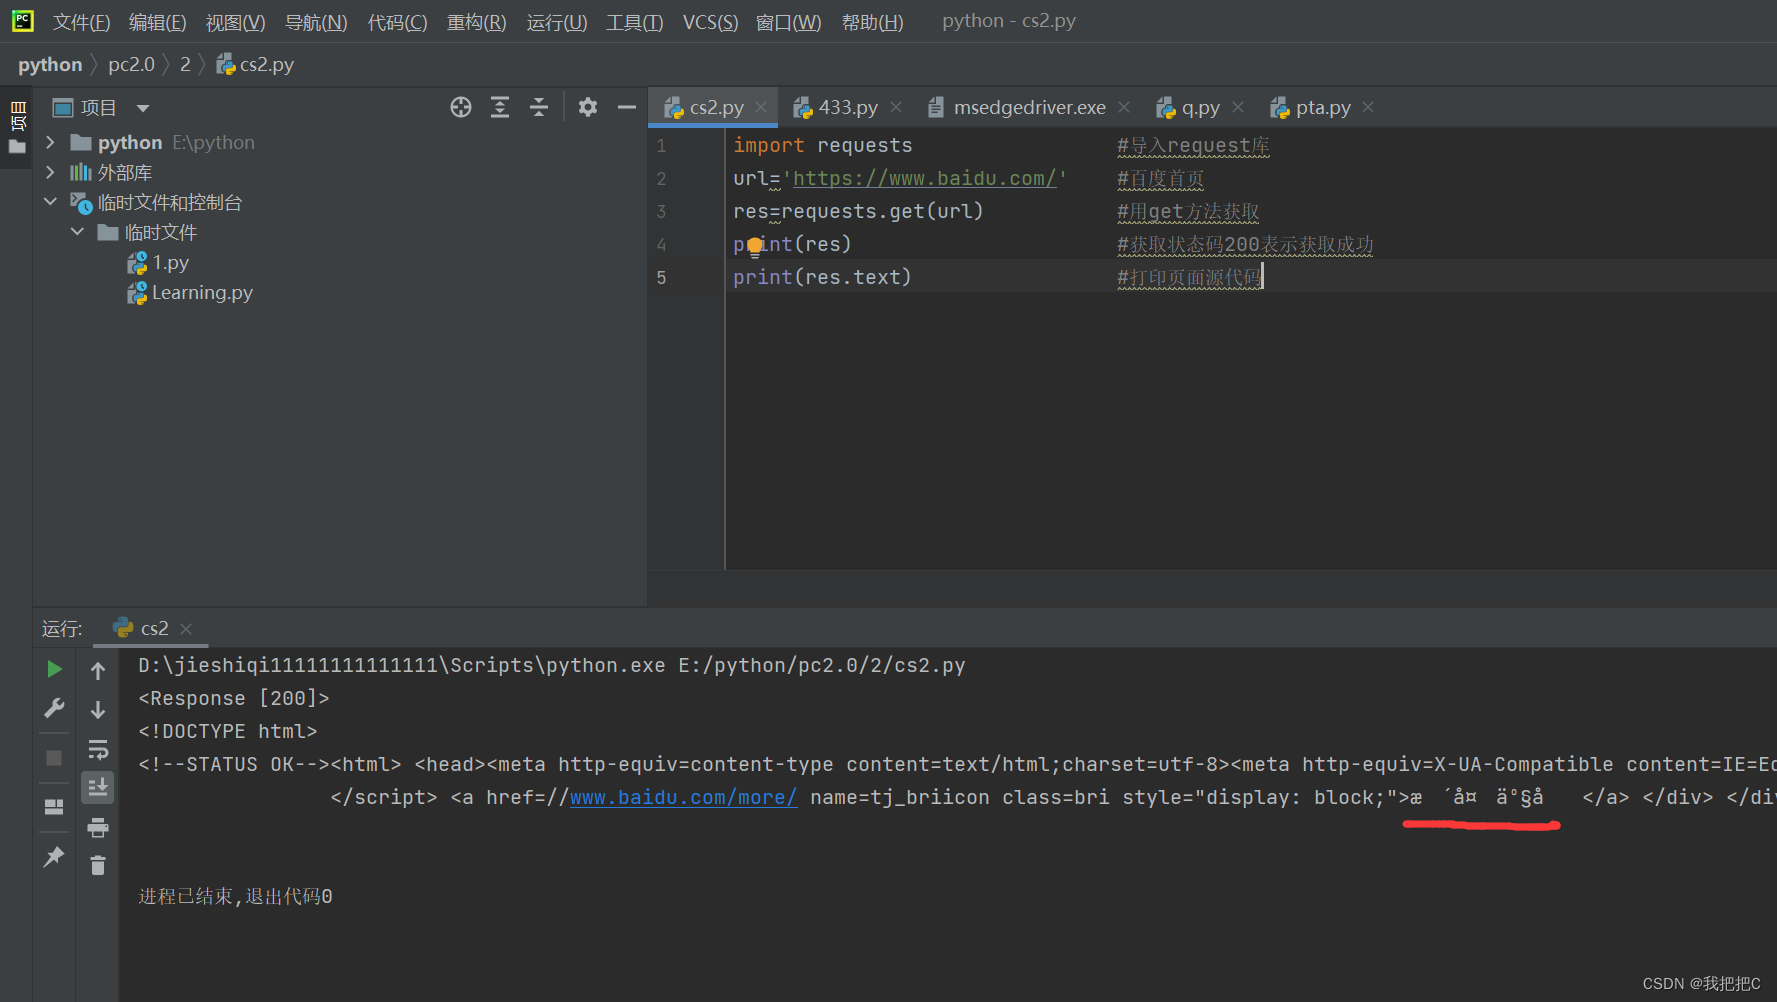
Task: Open the 帮助(H) menu
Action: 872,22
